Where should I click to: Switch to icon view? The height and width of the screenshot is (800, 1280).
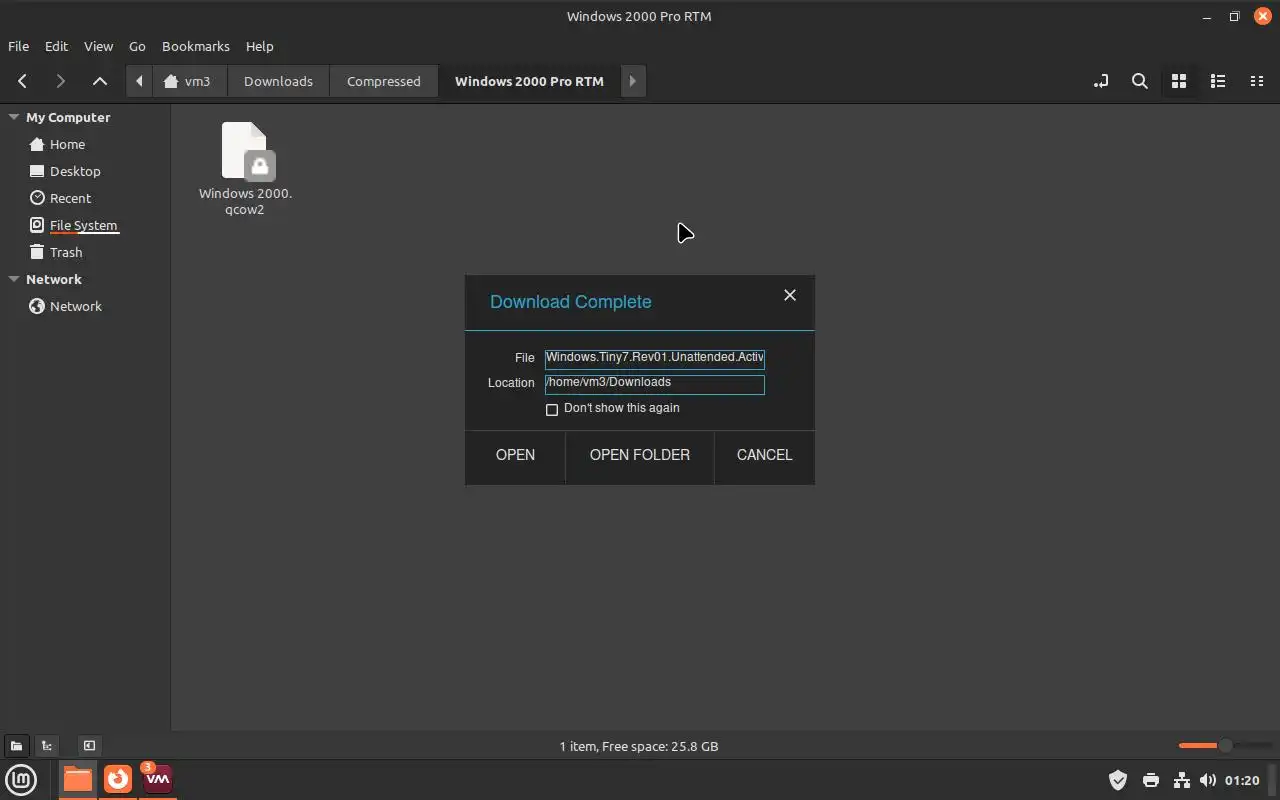1179,81
